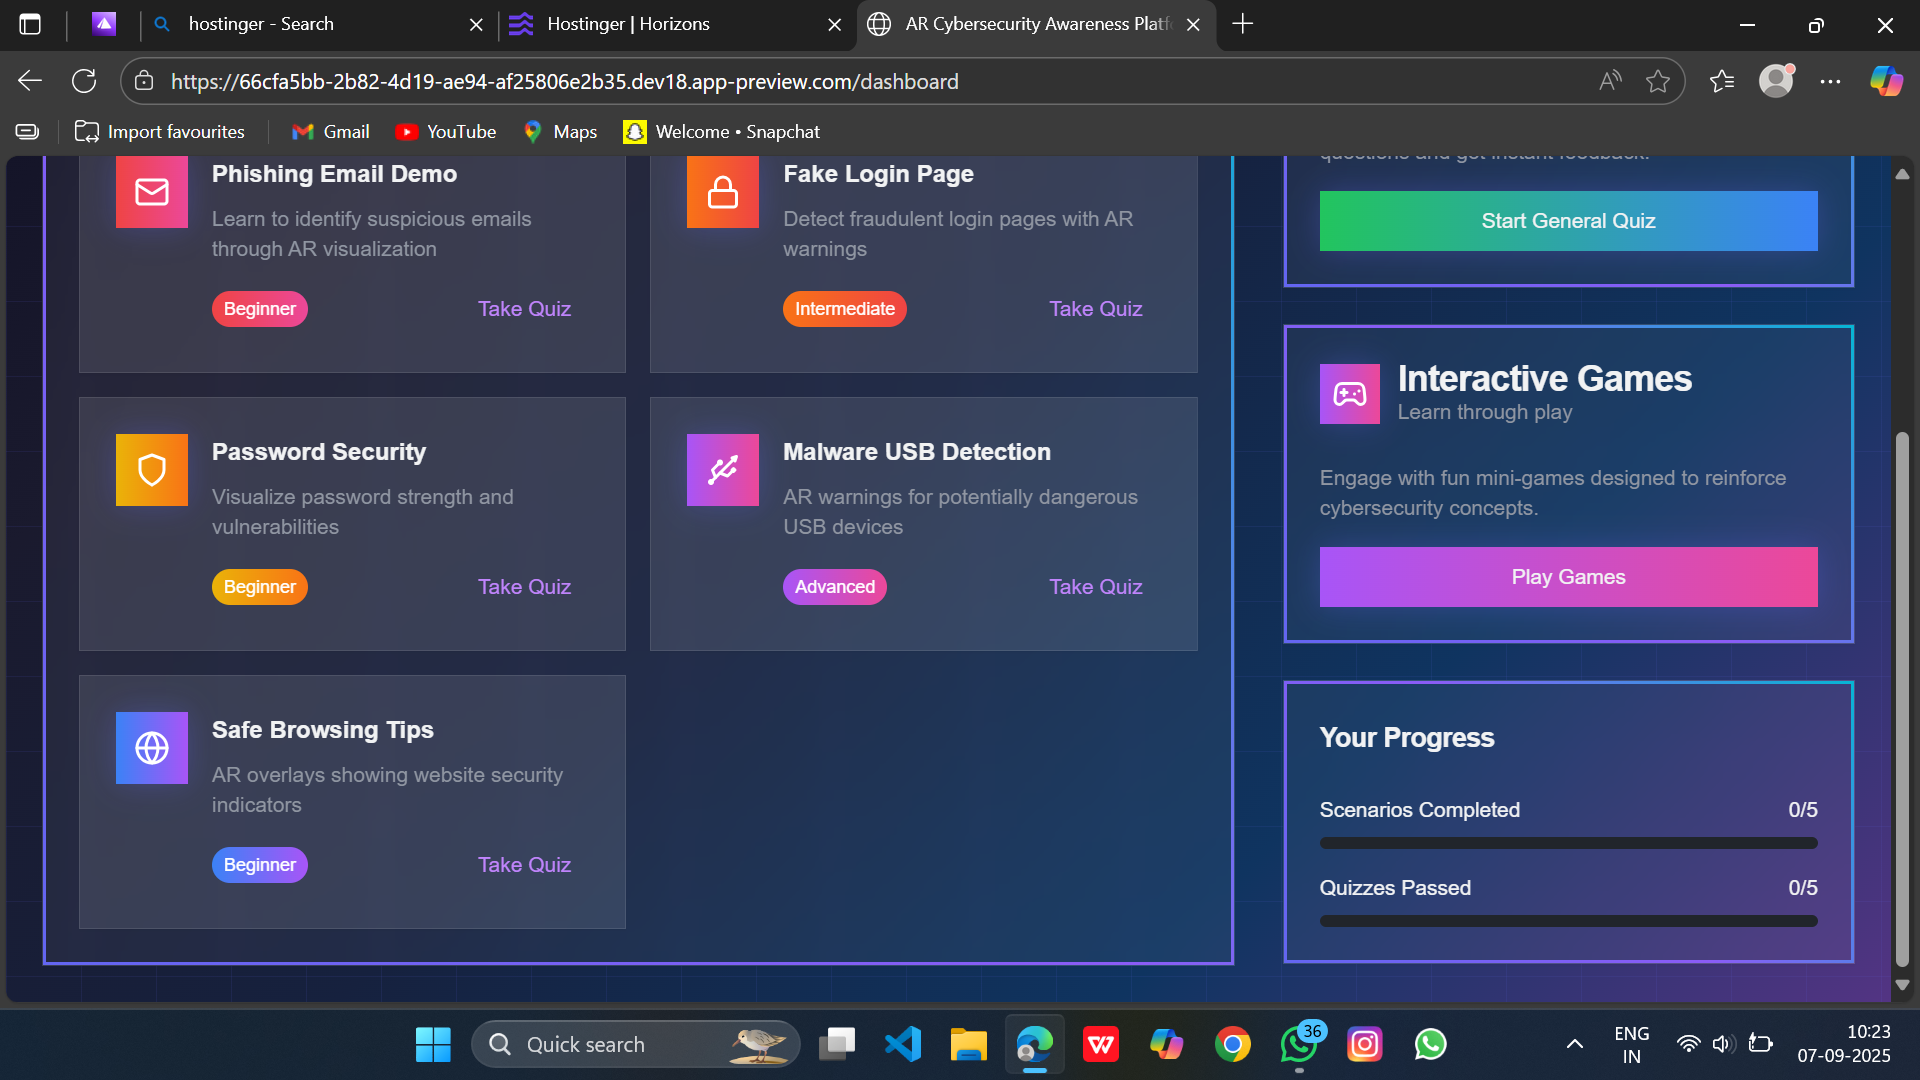The height and width of the screenshot is (1080, 1920).
Task: Click the Play Games button
Action: [x=1568, y=577]
